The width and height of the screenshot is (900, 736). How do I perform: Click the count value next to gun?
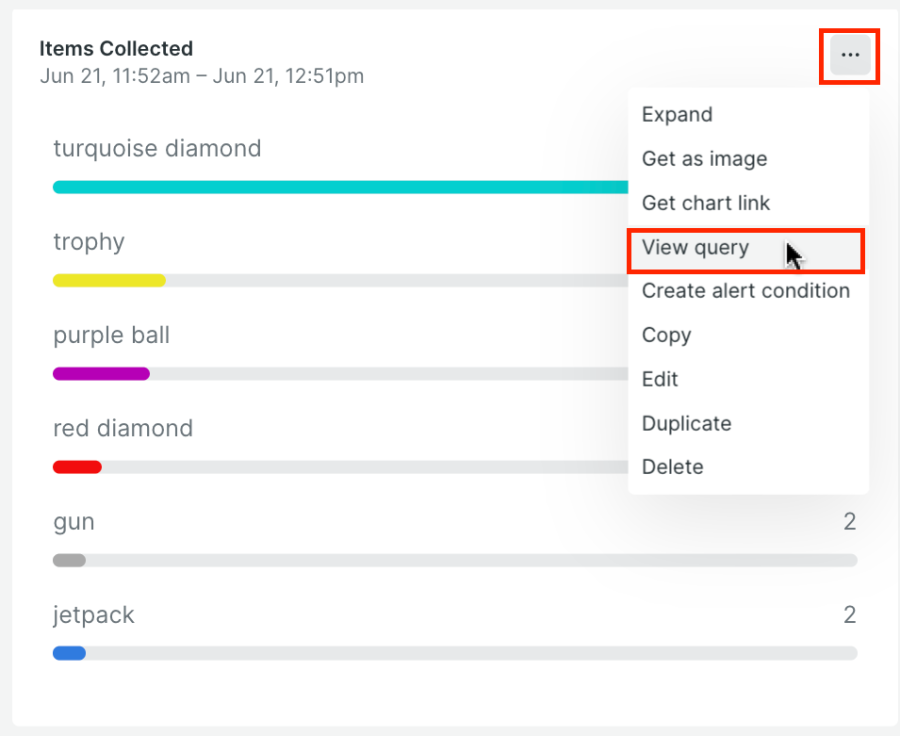tap(849, 521)
